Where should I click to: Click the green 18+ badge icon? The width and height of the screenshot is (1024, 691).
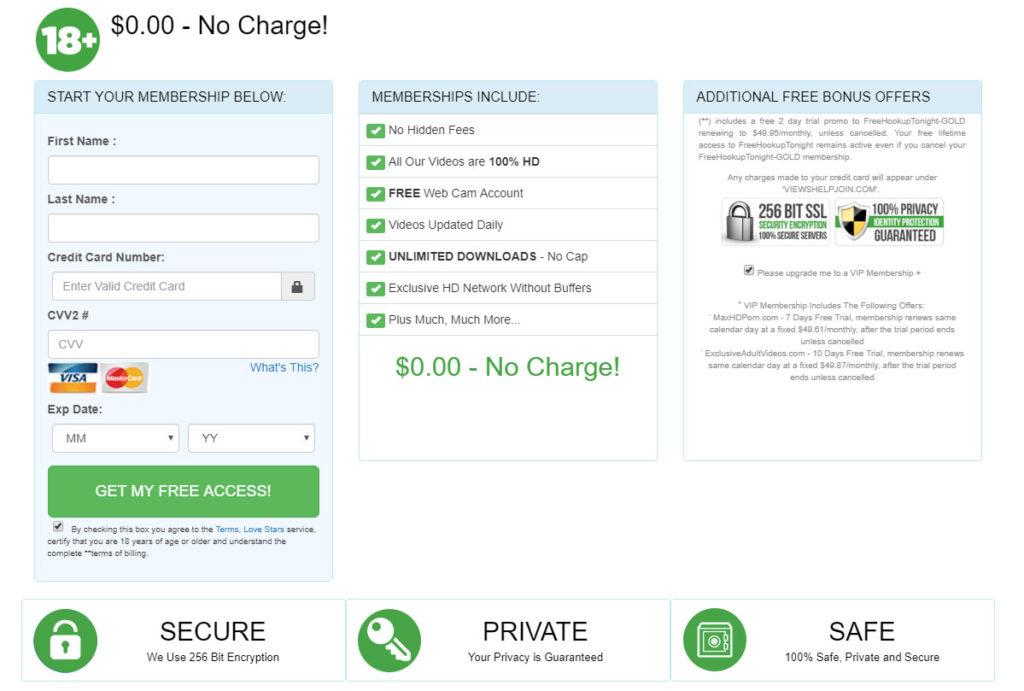[68, 40]
